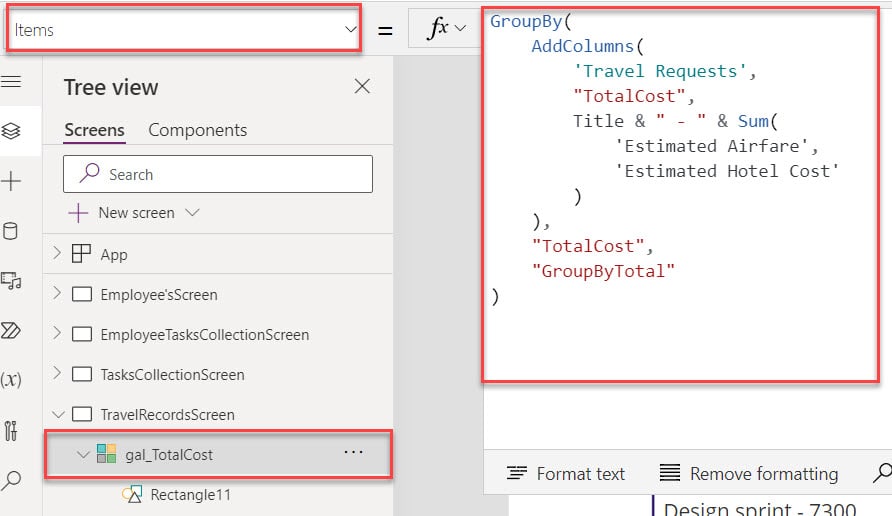Expand the Employee'sScreen node
892x516 pixels.
[57, 293]
